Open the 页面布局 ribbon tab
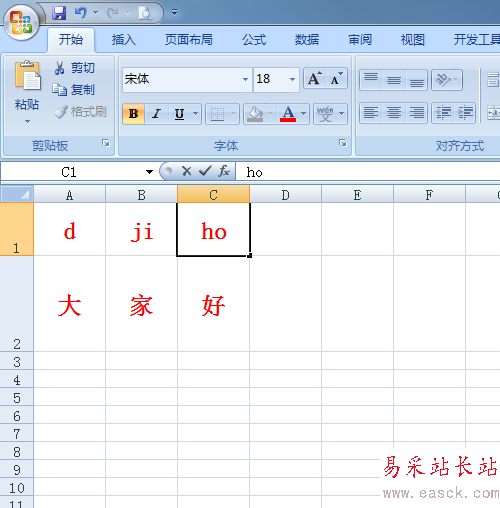The height and width of the screenshot is (508, 500). click(189, 40)
